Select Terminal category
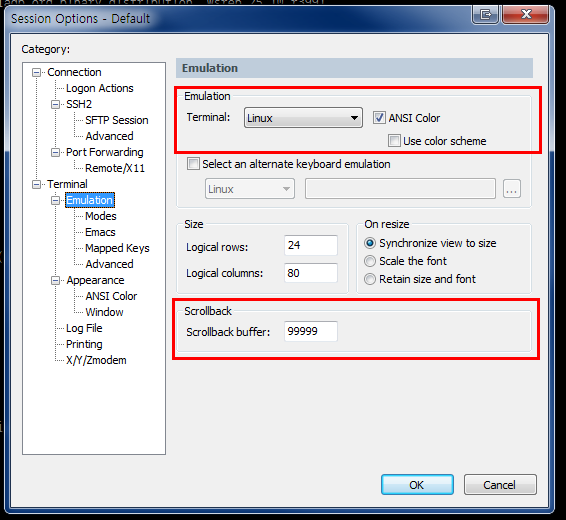The image size is (566, 520). (x=67, y=184)
